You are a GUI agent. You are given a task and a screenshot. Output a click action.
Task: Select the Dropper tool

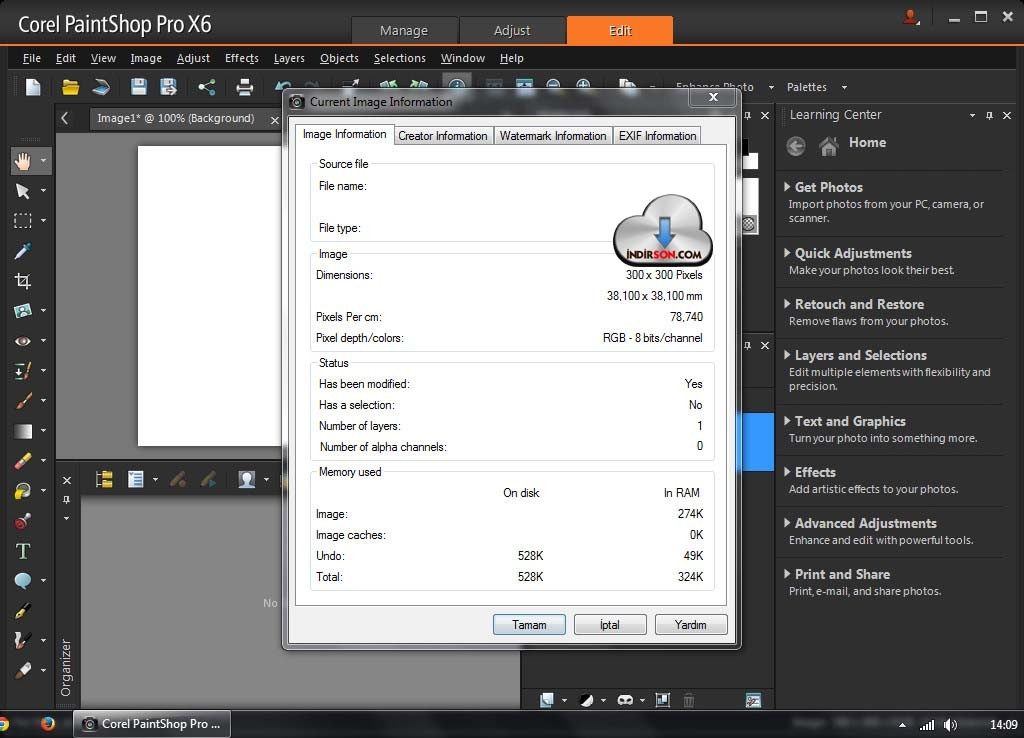(23, 251)
